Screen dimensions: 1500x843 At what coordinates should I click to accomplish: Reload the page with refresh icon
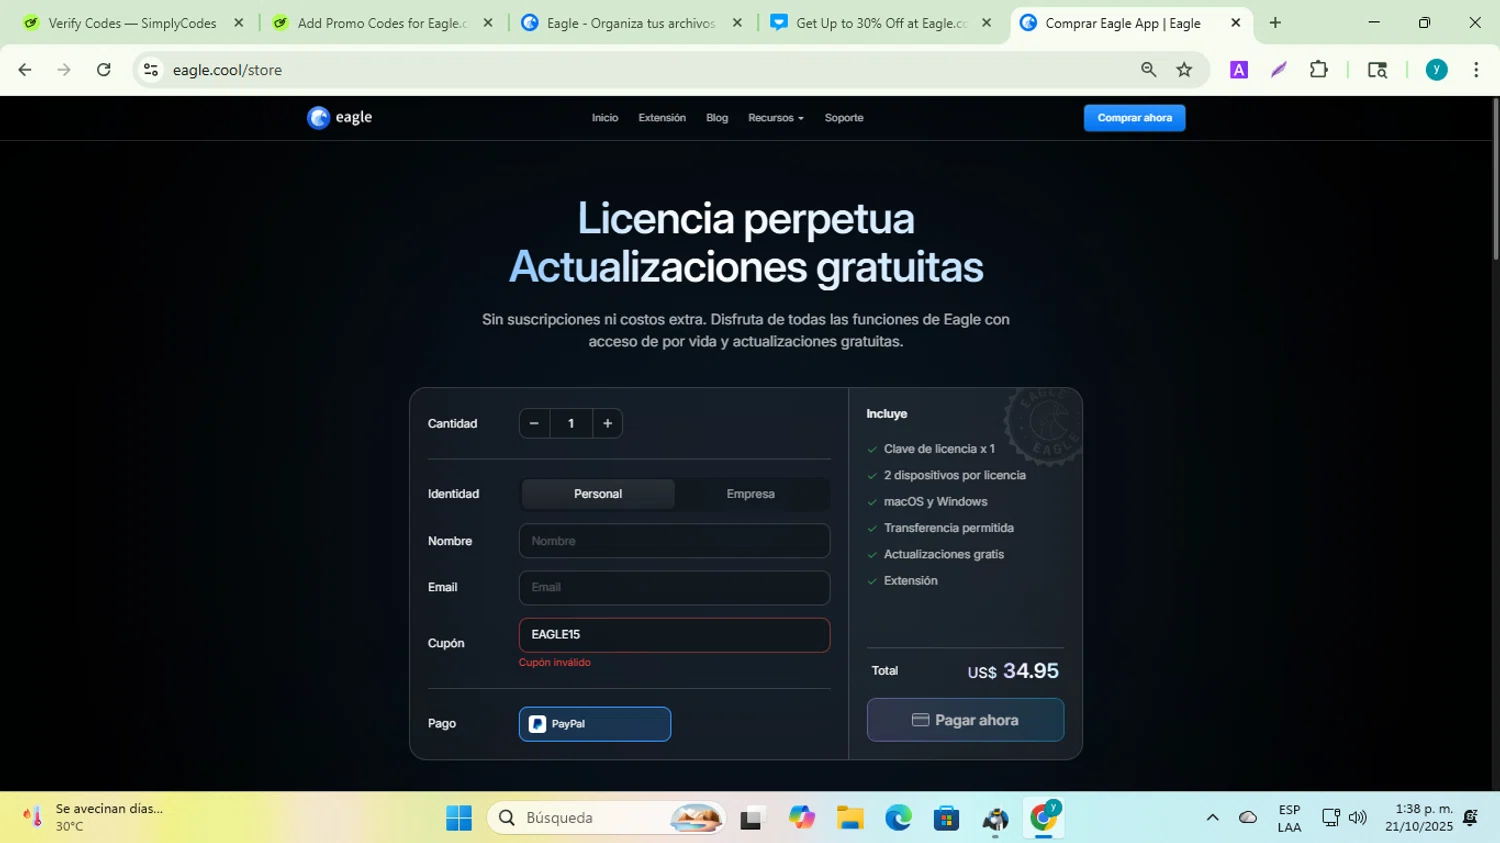point(104,70)
